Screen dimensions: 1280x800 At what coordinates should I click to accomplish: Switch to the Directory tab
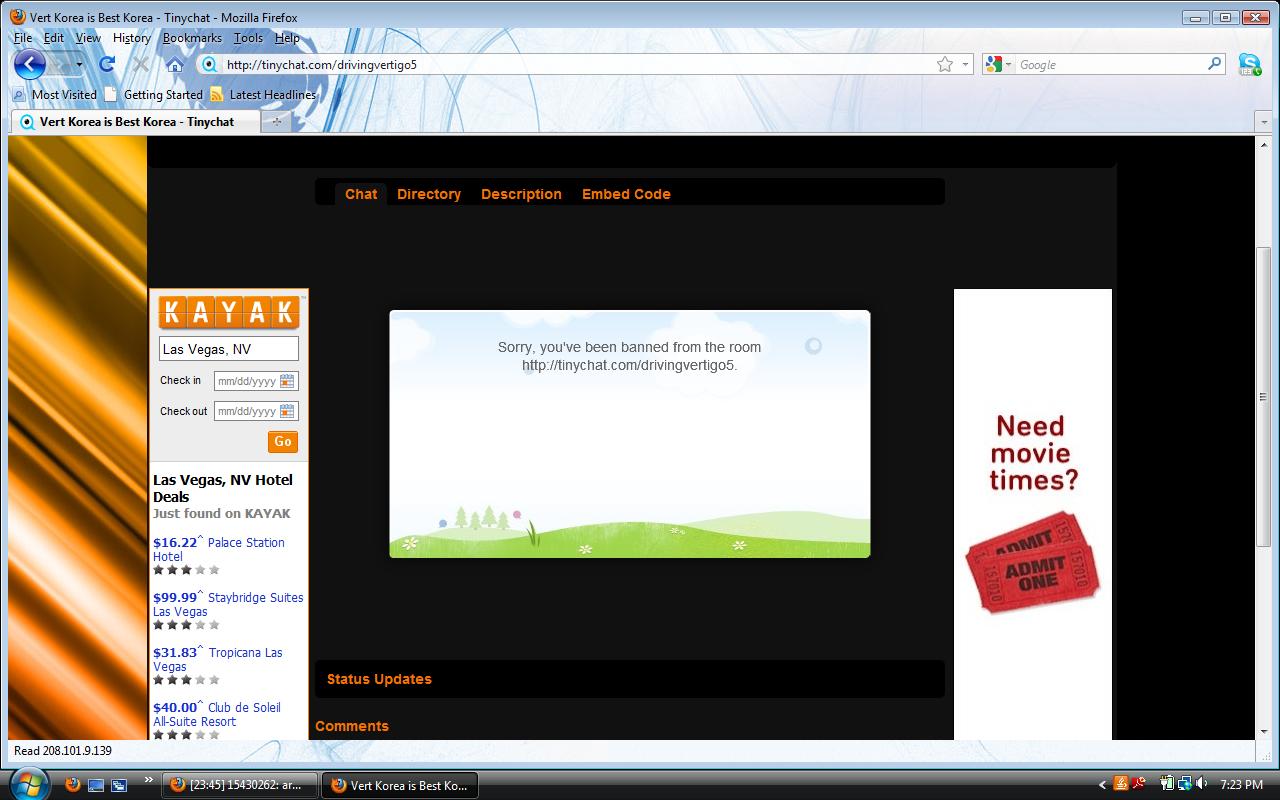point(428,194)
